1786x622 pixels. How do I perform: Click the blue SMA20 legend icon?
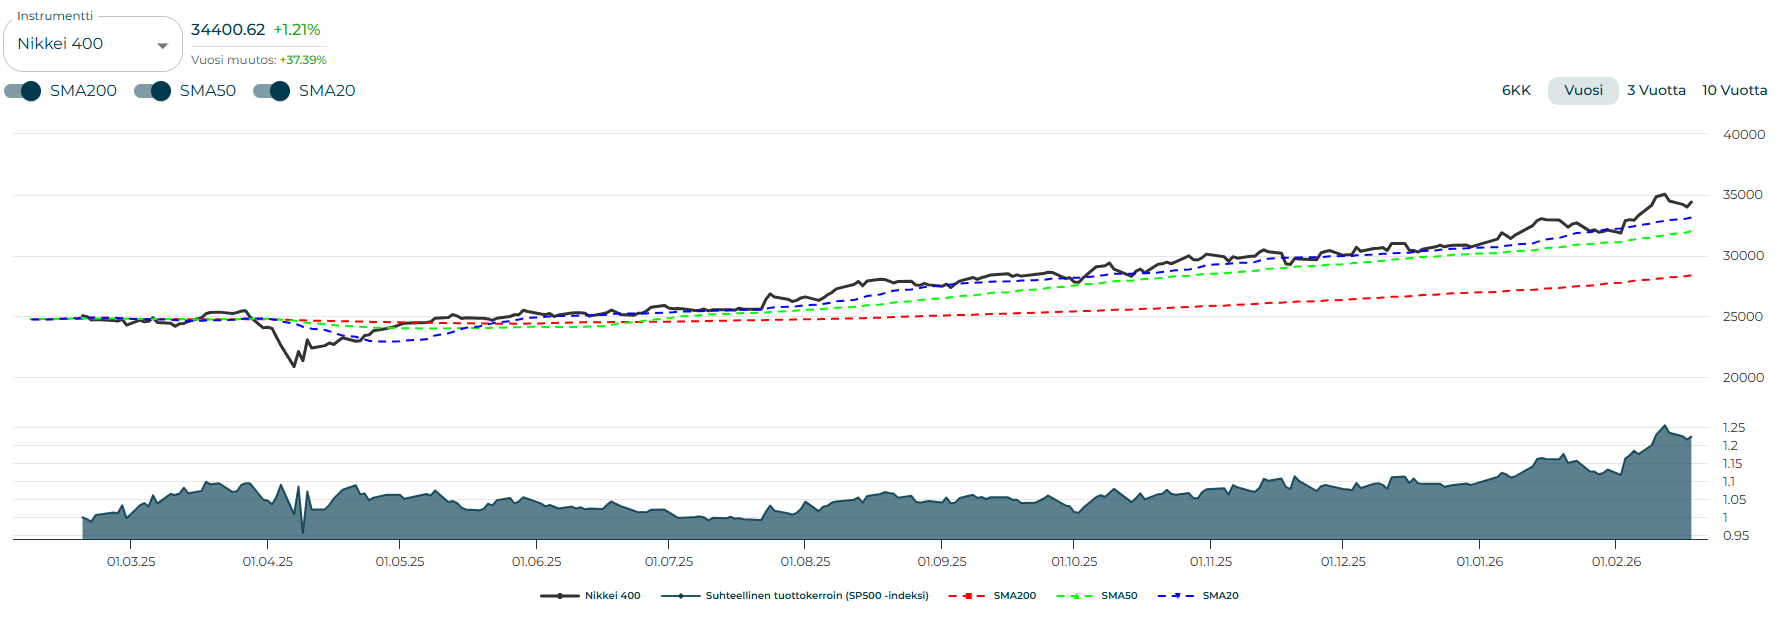(x=1175, y=596)
